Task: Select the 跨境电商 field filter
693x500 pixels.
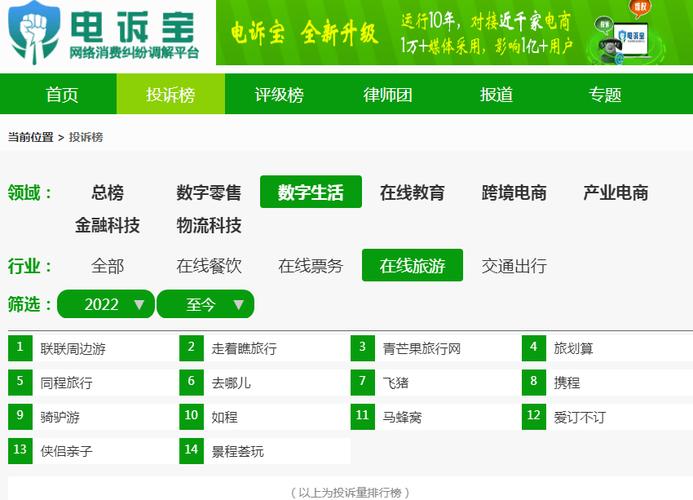Action: (x=514, y=192)
